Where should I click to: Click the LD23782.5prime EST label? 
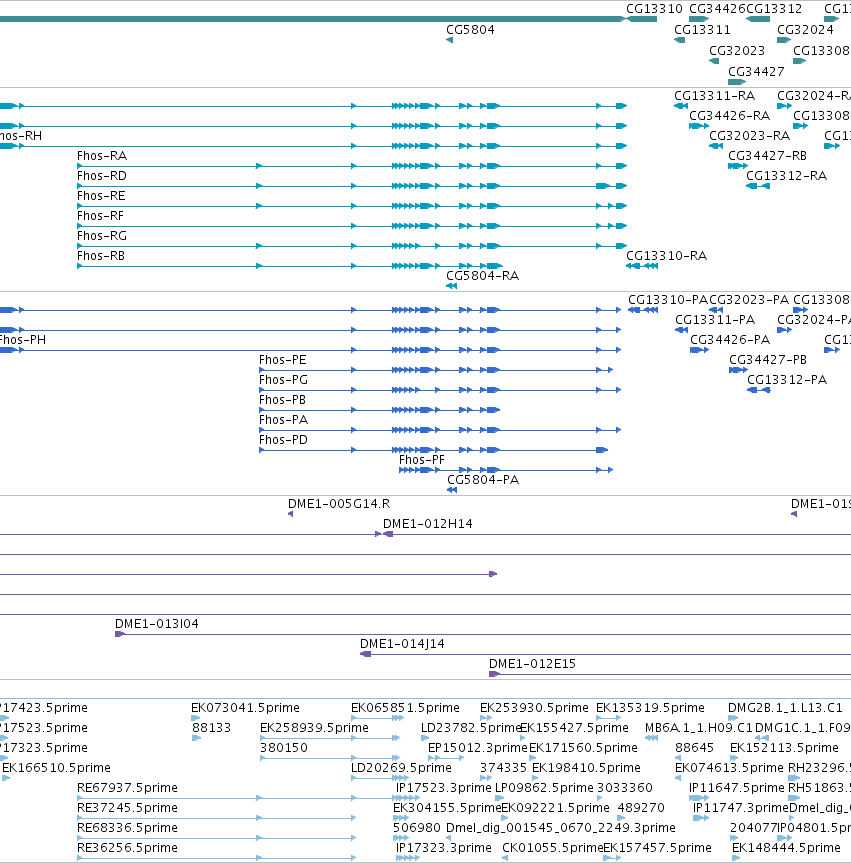click(471, 728)
